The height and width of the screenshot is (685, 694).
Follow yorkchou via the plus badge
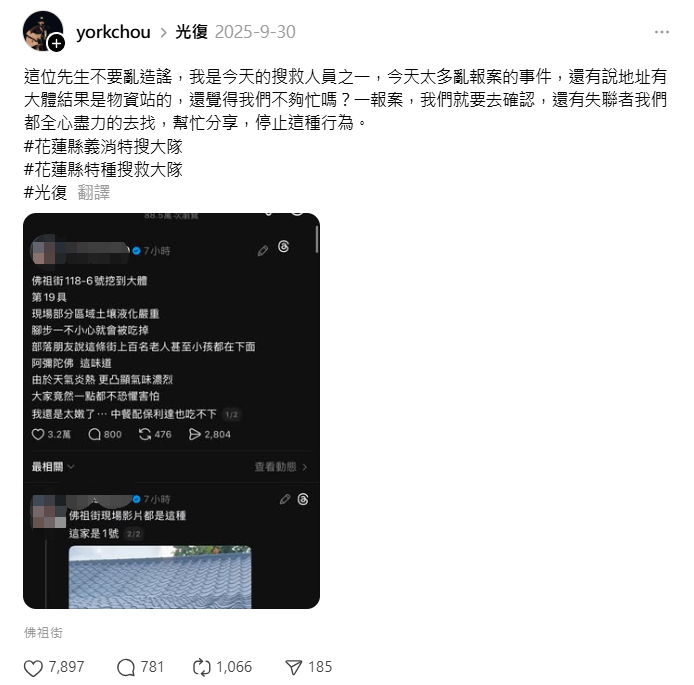point(57,43)
